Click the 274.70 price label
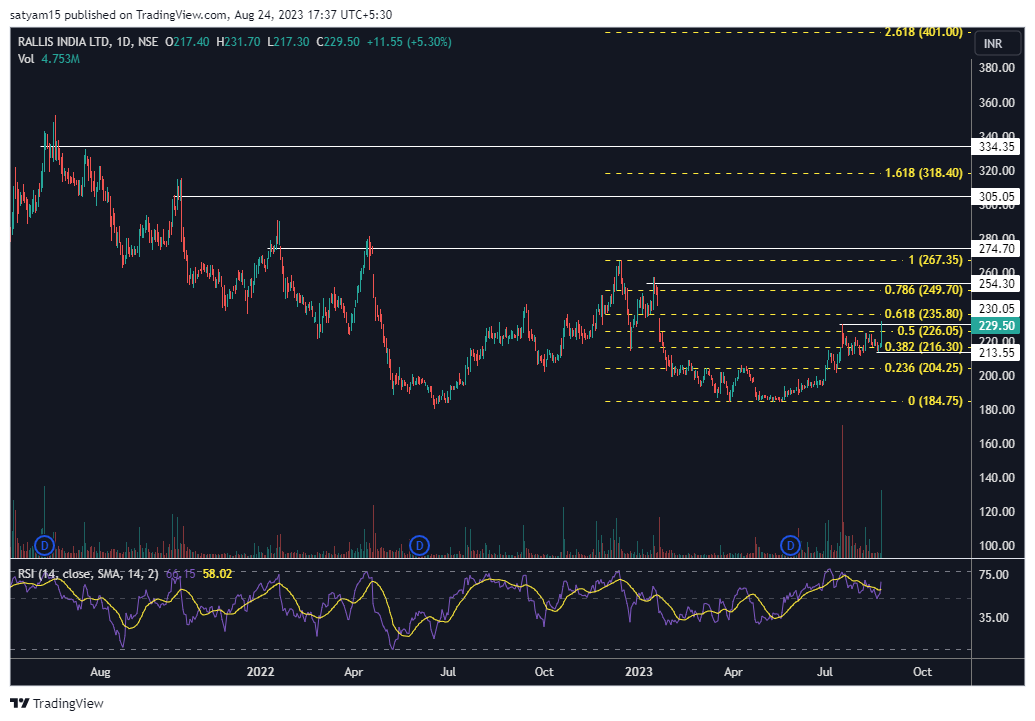 coord(996,249)
